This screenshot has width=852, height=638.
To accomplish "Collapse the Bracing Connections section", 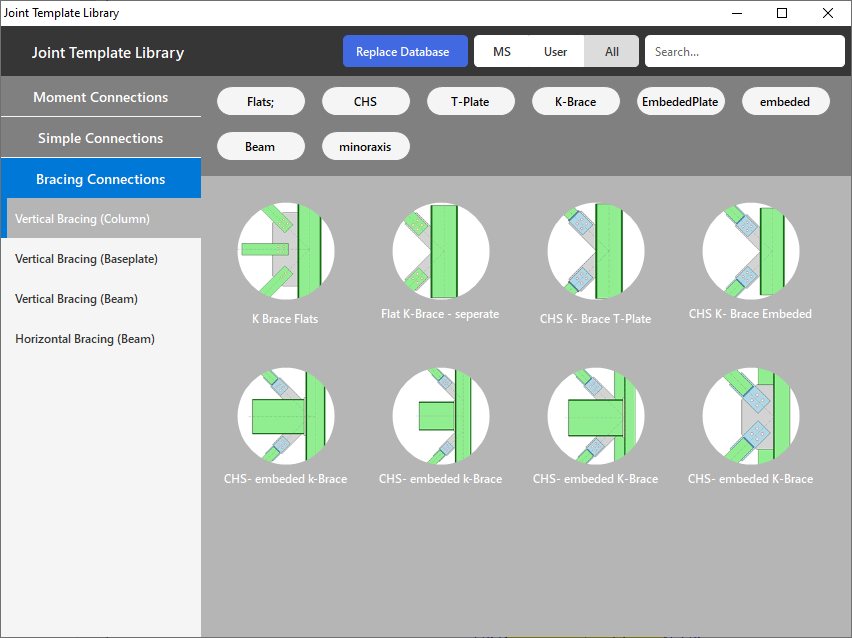I will 100,178.
